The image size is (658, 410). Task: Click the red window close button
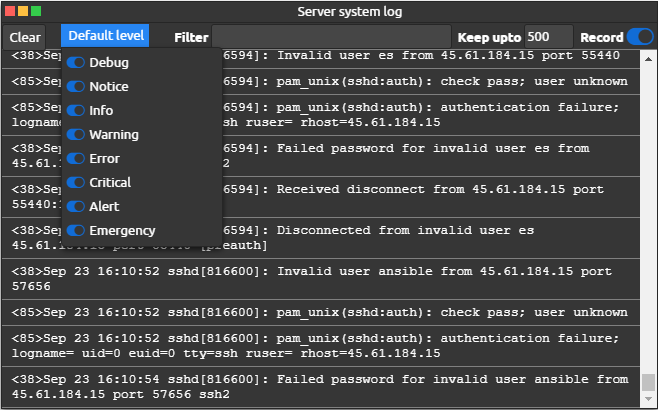tap(9, 11)
